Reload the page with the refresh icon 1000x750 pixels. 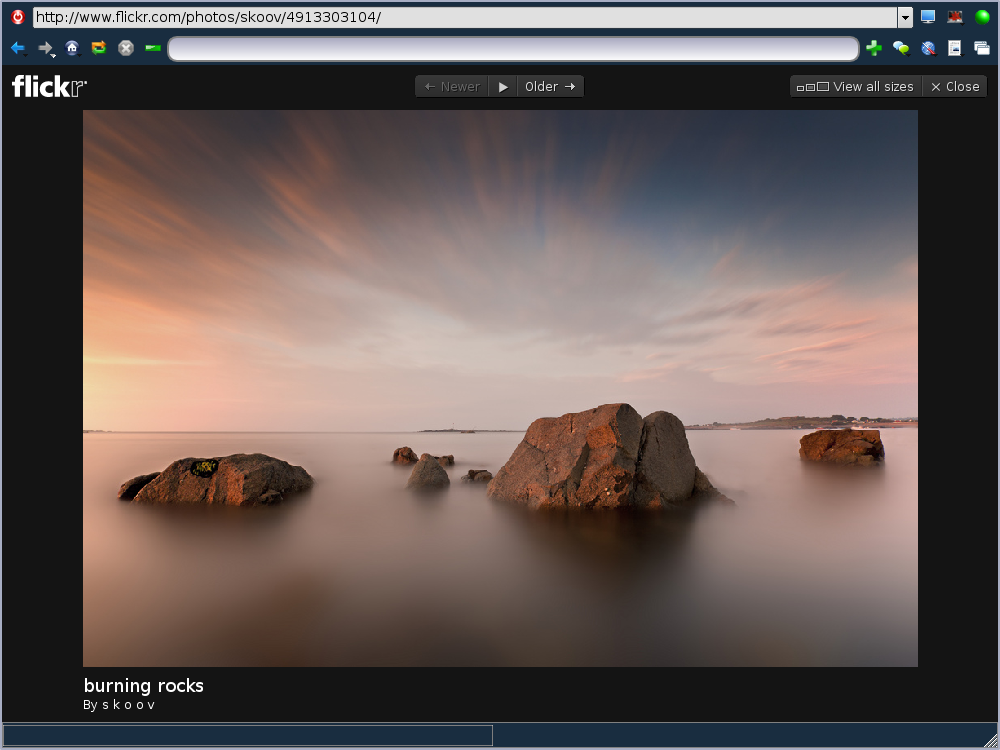pos(99,48)
